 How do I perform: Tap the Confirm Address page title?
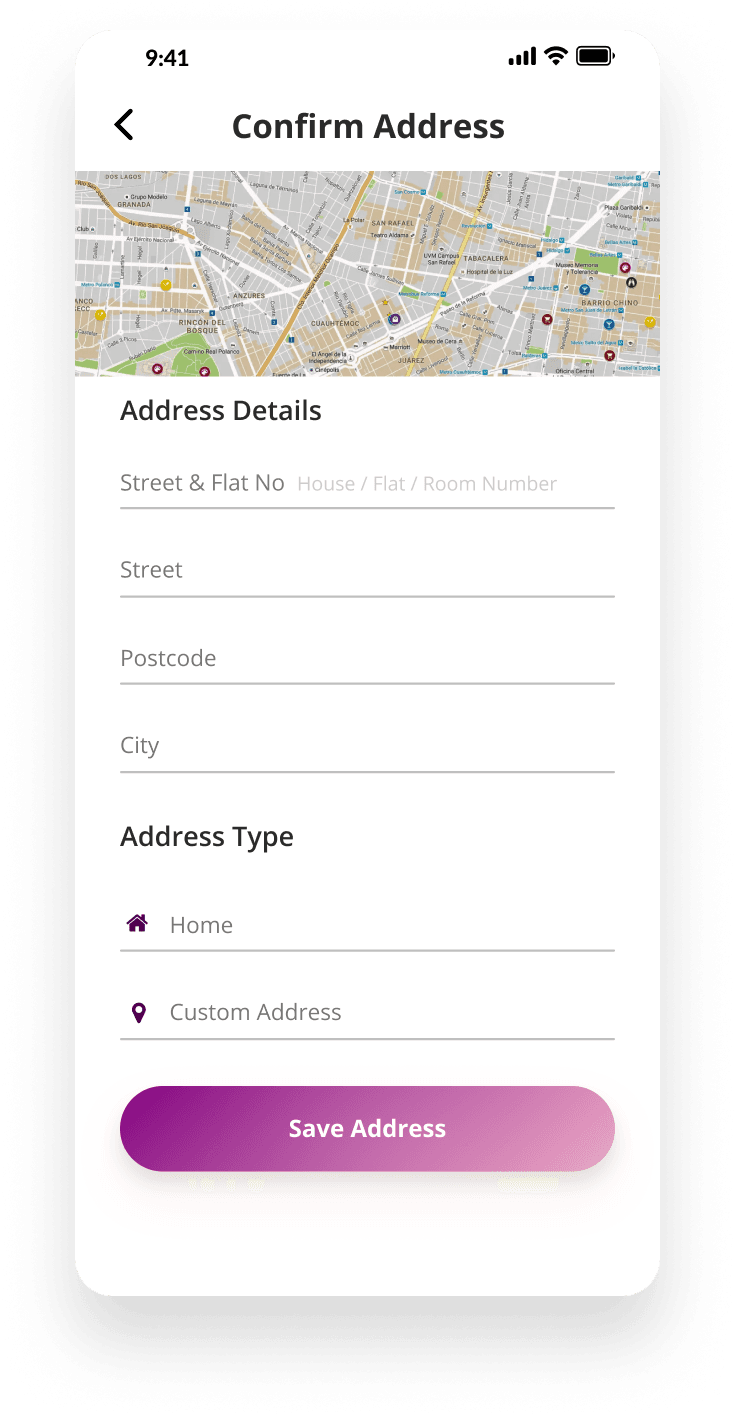[x=368, y=126]
